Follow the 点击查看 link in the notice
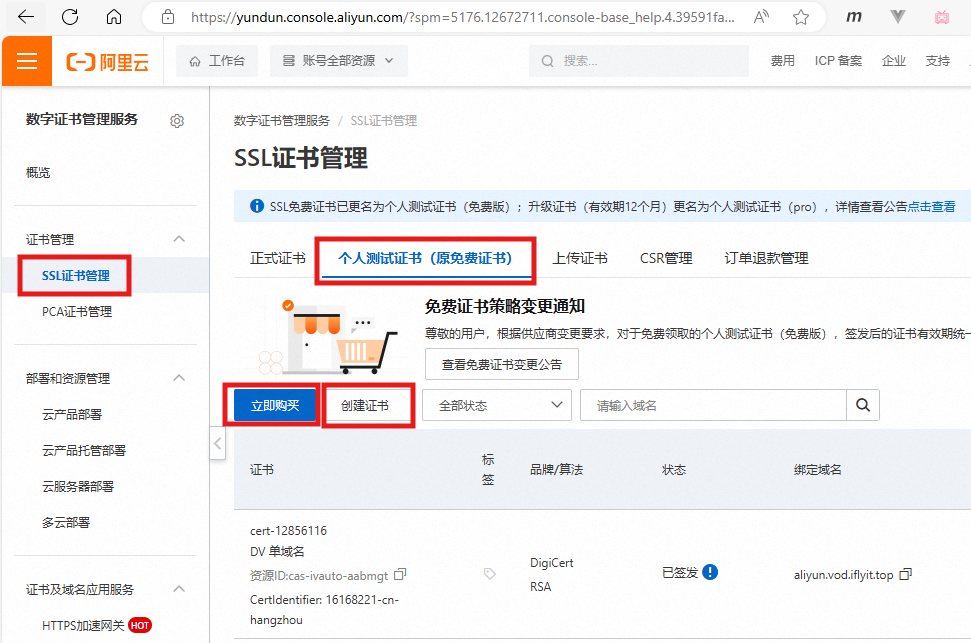 pos(931,206)
